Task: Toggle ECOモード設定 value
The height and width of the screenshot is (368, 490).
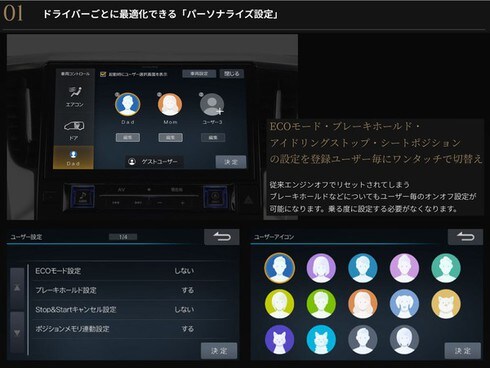Action: pyautogui.click(x=184, y=271)
